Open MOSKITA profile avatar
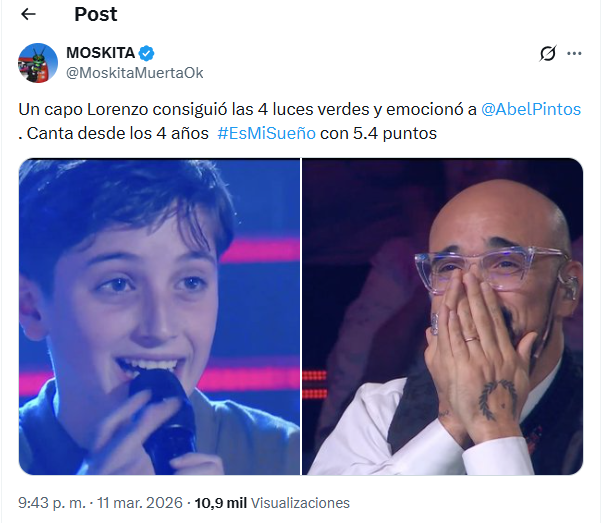 [x=38, y=63]
